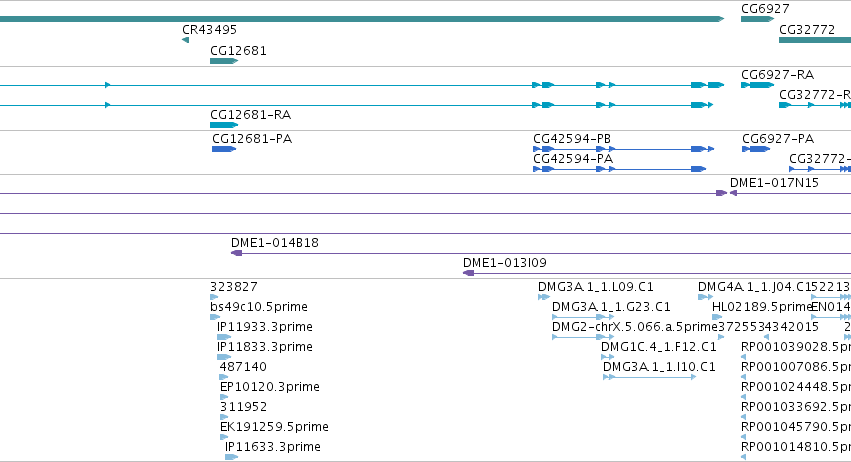The width and height of the screenshot is (851, 462).
Task: Click the DMG3A.1_1.L09.C1 EST feature
Action: point(544,297)
